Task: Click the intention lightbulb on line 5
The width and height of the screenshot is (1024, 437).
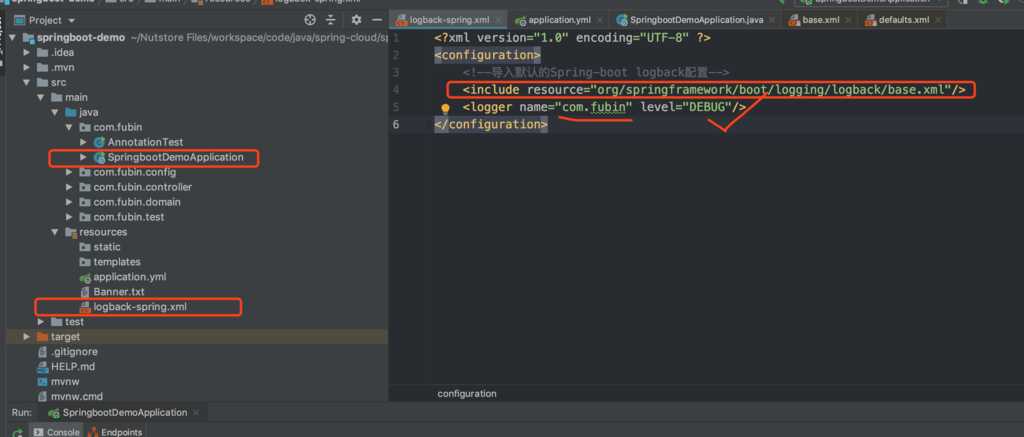Action: (445, 108)
